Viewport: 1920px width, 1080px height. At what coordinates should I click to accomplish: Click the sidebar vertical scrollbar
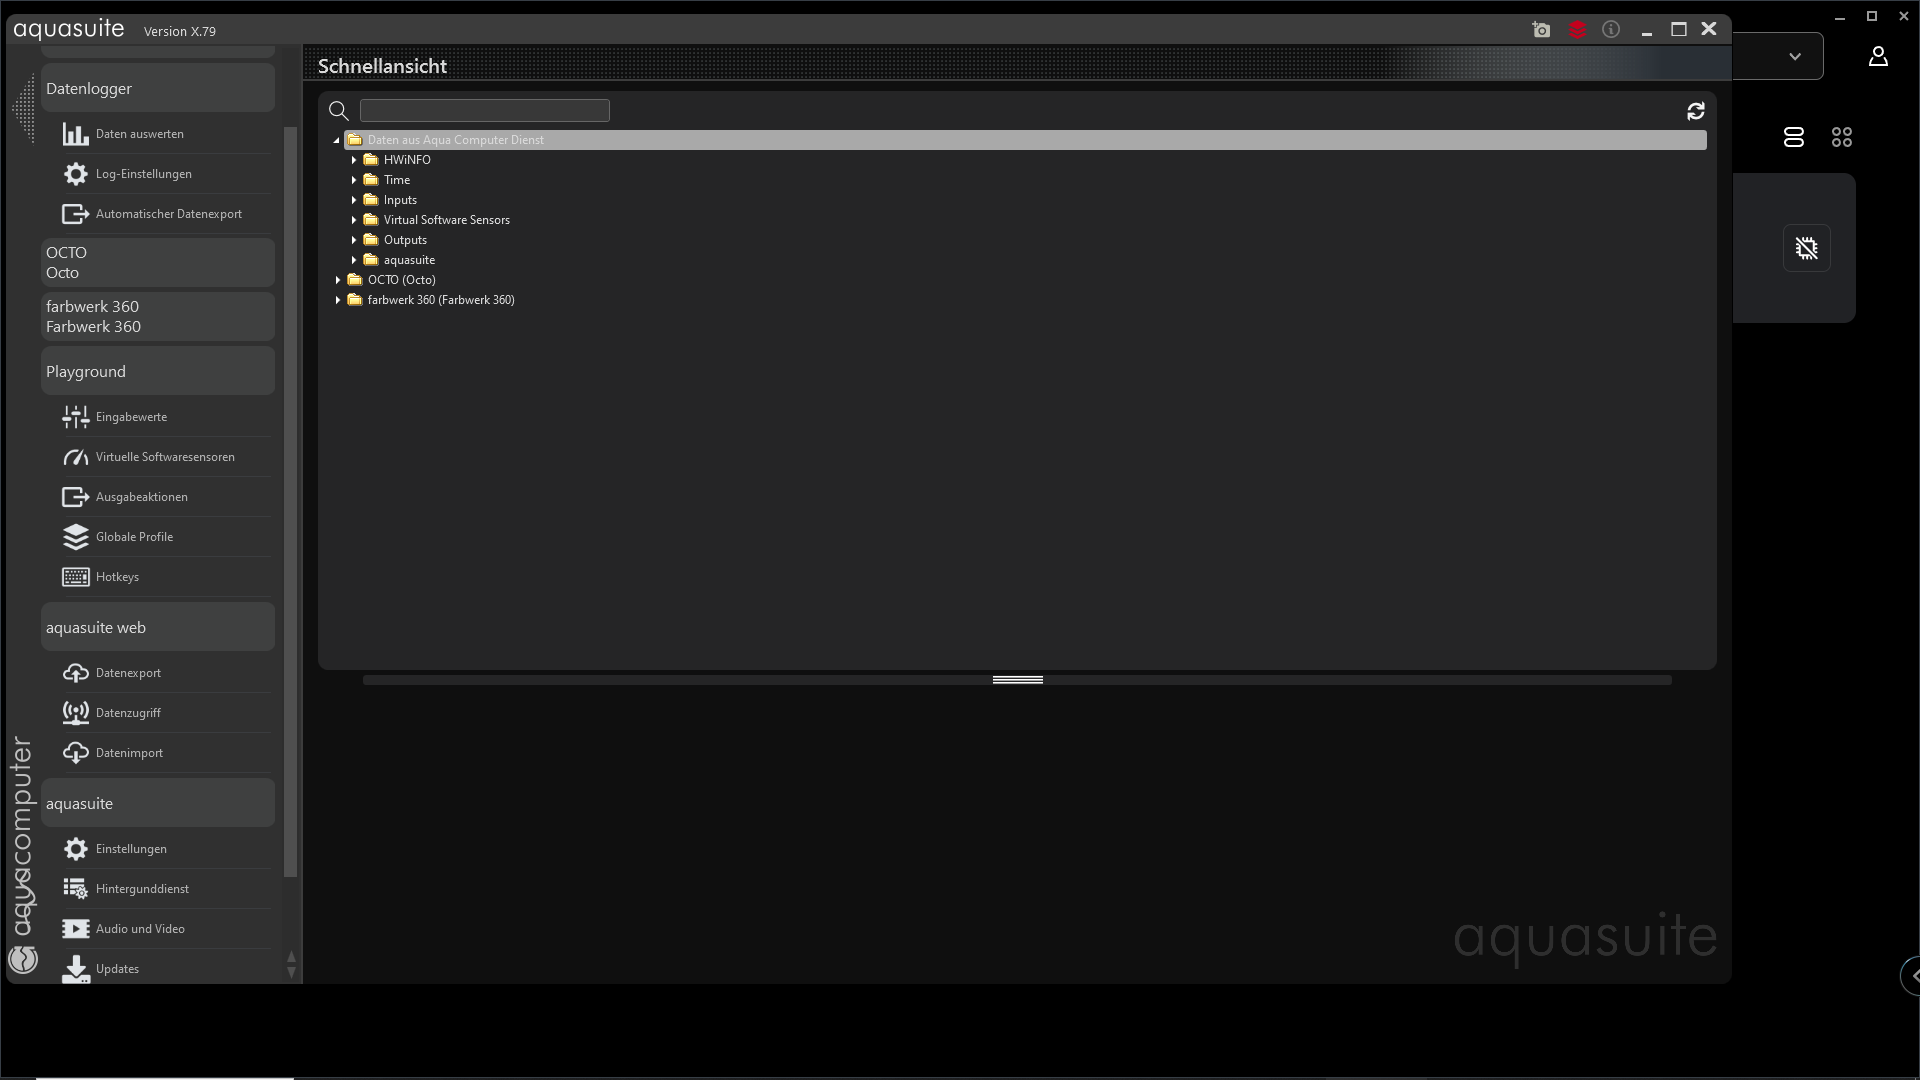291,502
